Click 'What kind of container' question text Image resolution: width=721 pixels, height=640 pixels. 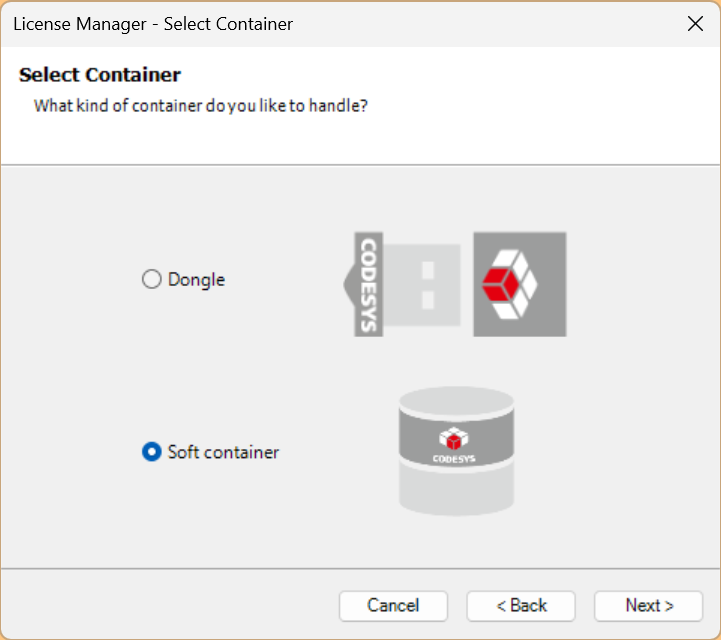click(201, 106)
